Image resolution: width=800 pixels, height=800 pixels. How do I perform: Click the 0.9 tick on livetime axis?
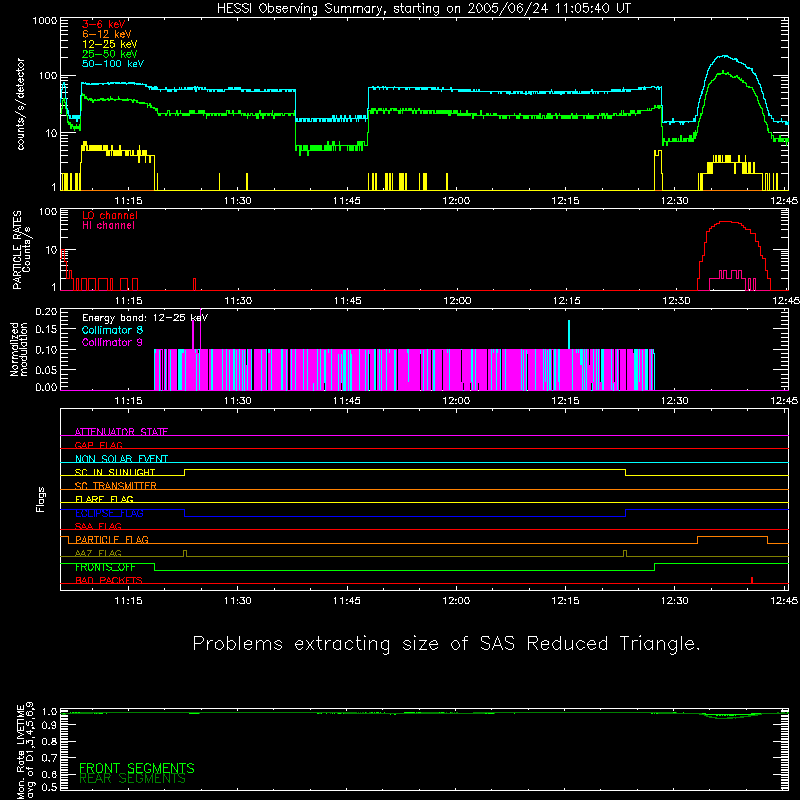49,725
